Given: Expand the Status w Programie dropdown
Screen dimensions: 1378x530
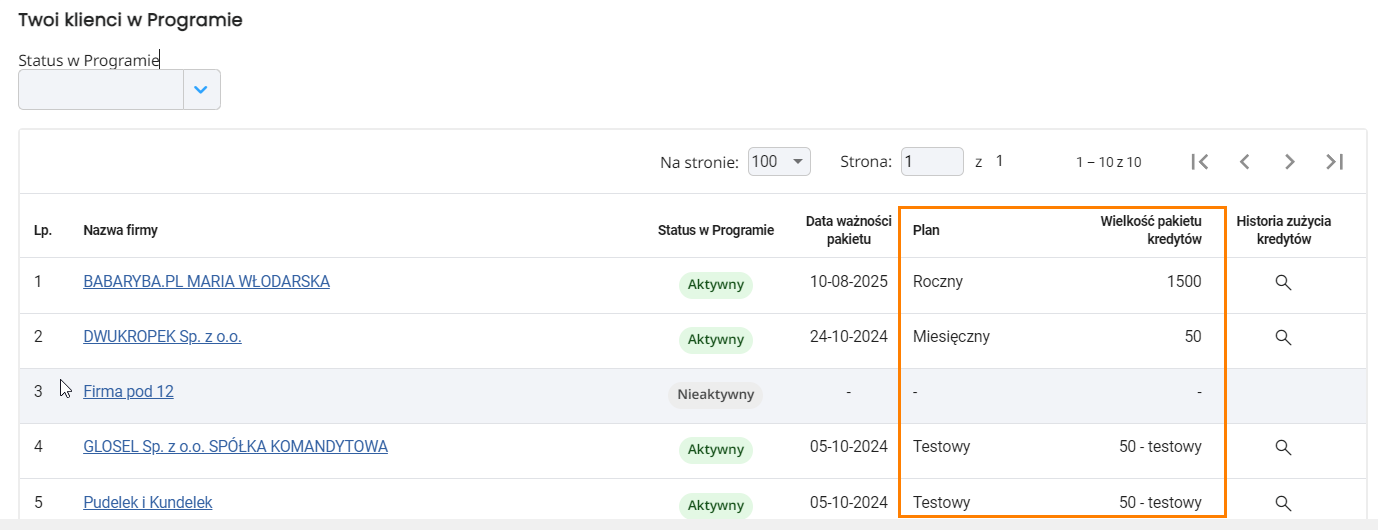Looking at the screenshot, I should 201,90.
